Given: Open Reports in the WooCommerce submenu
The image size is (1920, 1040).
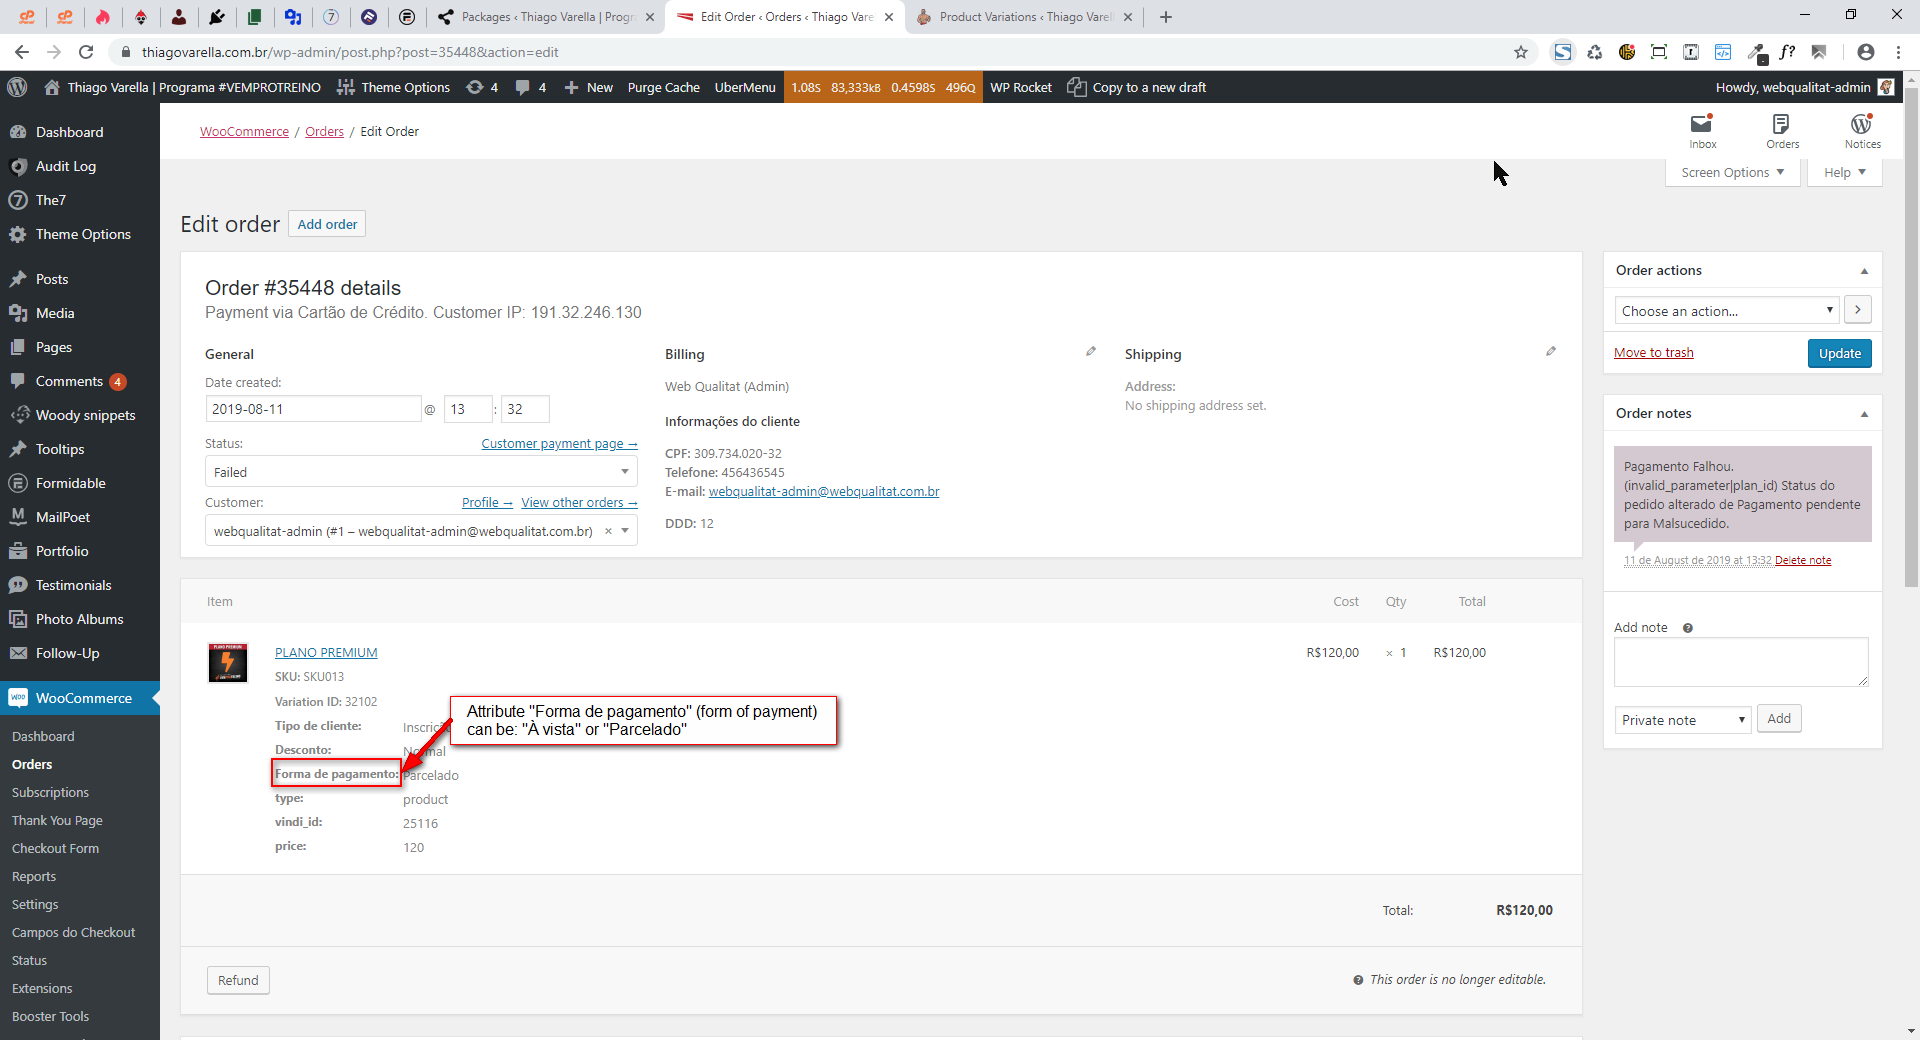Looking at the screenshot, I should point(34,876).
